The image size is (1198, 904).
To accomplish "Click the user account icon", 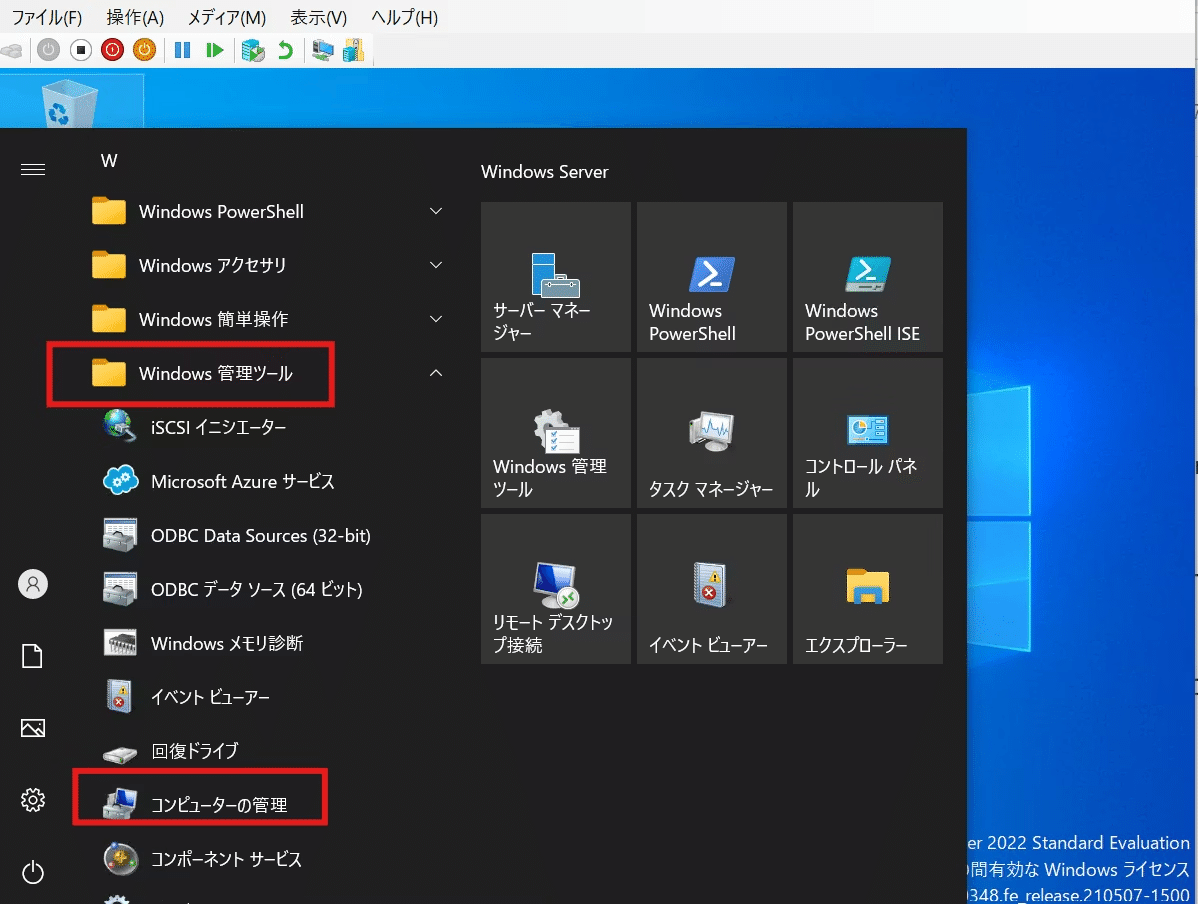I will pos(33,584).
